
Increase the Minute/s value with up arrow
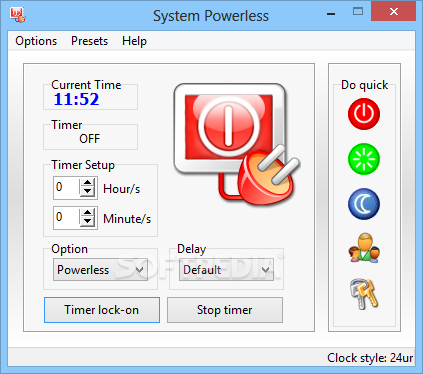click(x=88, y=213)
